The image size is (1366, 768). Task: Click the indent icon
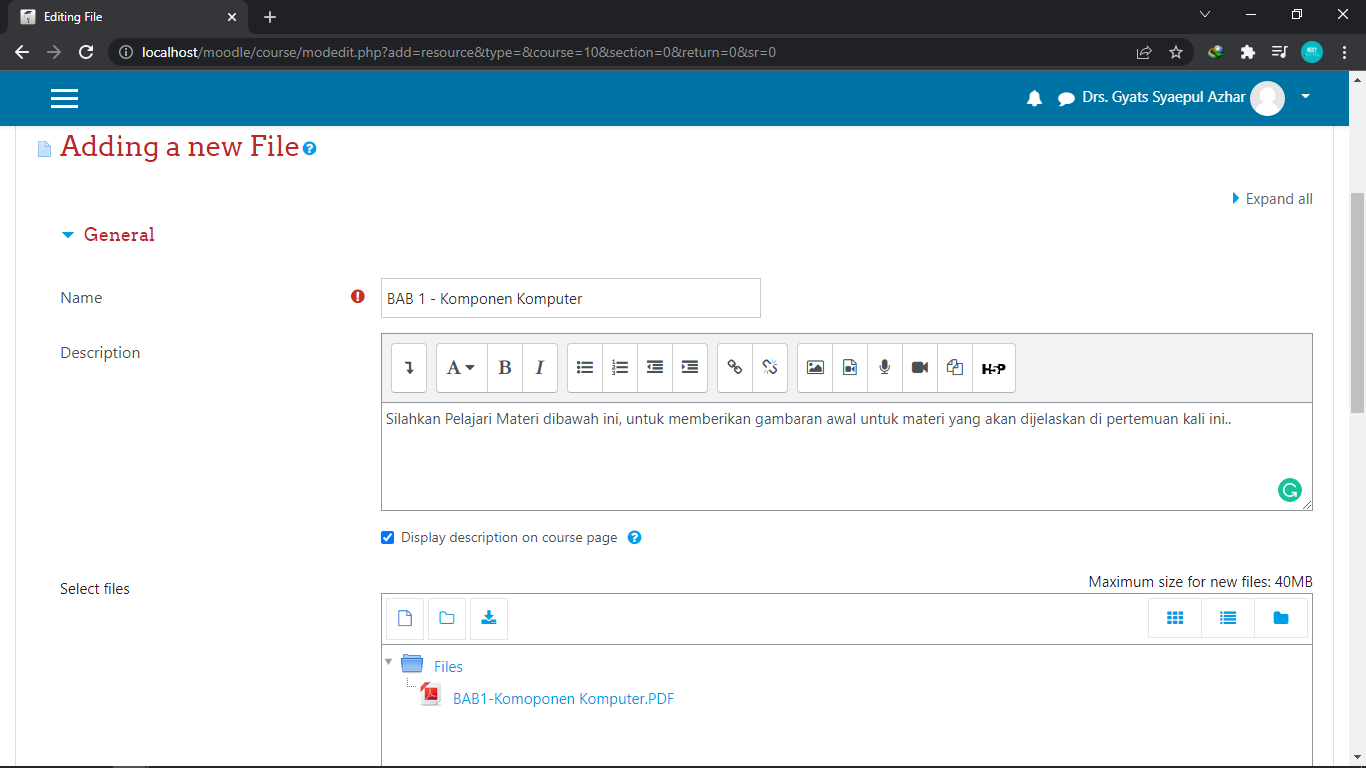click(690, 368)
